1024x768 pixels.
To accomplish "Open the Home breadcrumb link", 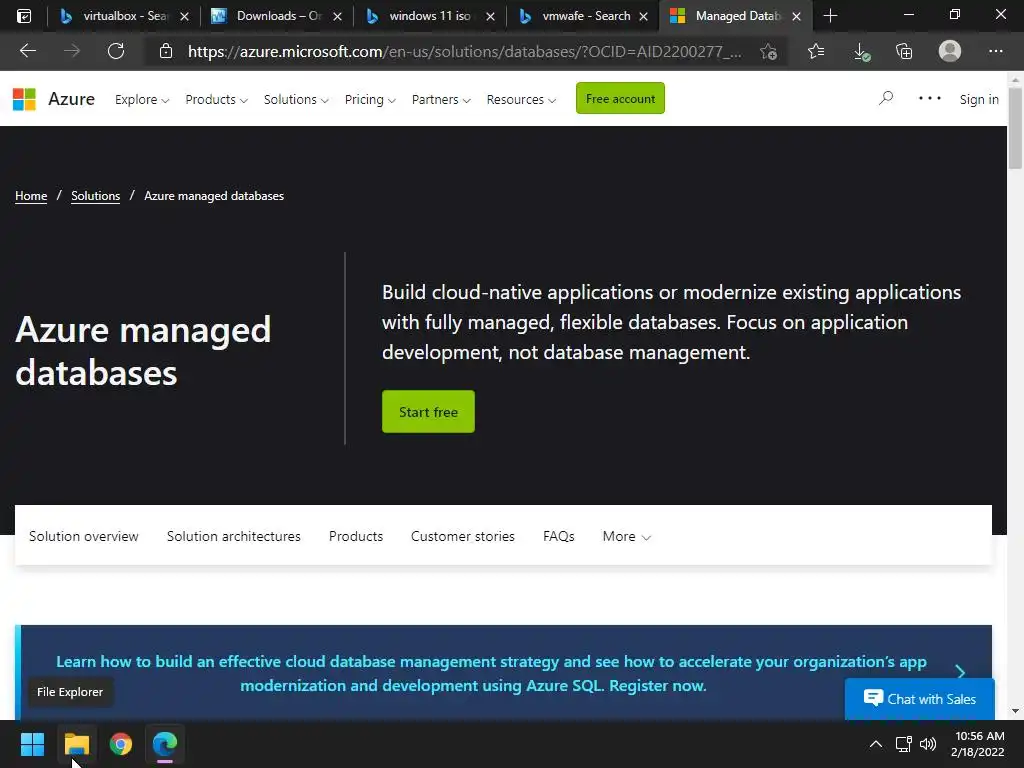I will click(31, 196).
